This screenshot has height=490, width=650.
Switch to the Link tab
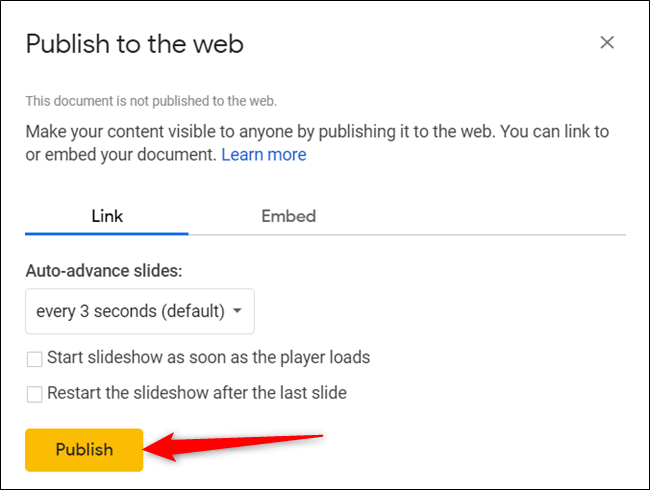[107, 216]
